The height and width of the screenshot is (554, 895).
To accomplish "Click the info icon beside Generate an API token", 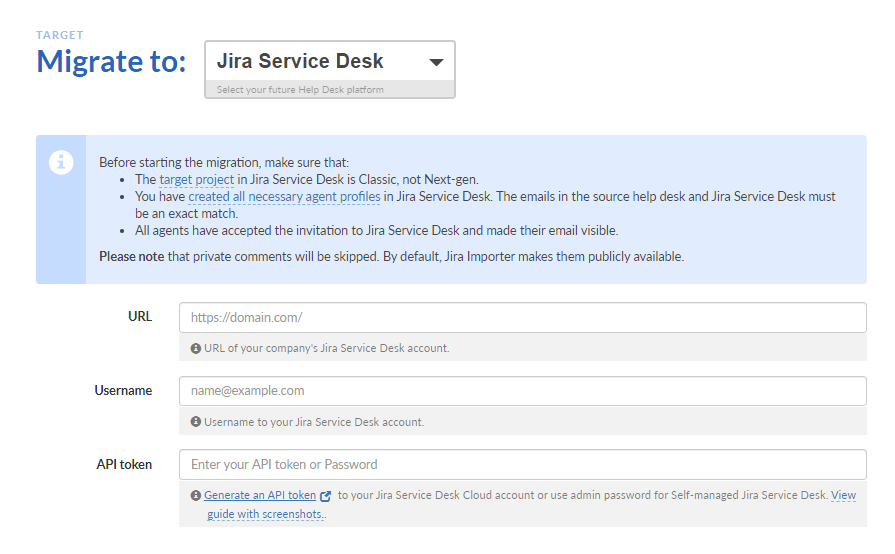I will click(x=196, y=495).
